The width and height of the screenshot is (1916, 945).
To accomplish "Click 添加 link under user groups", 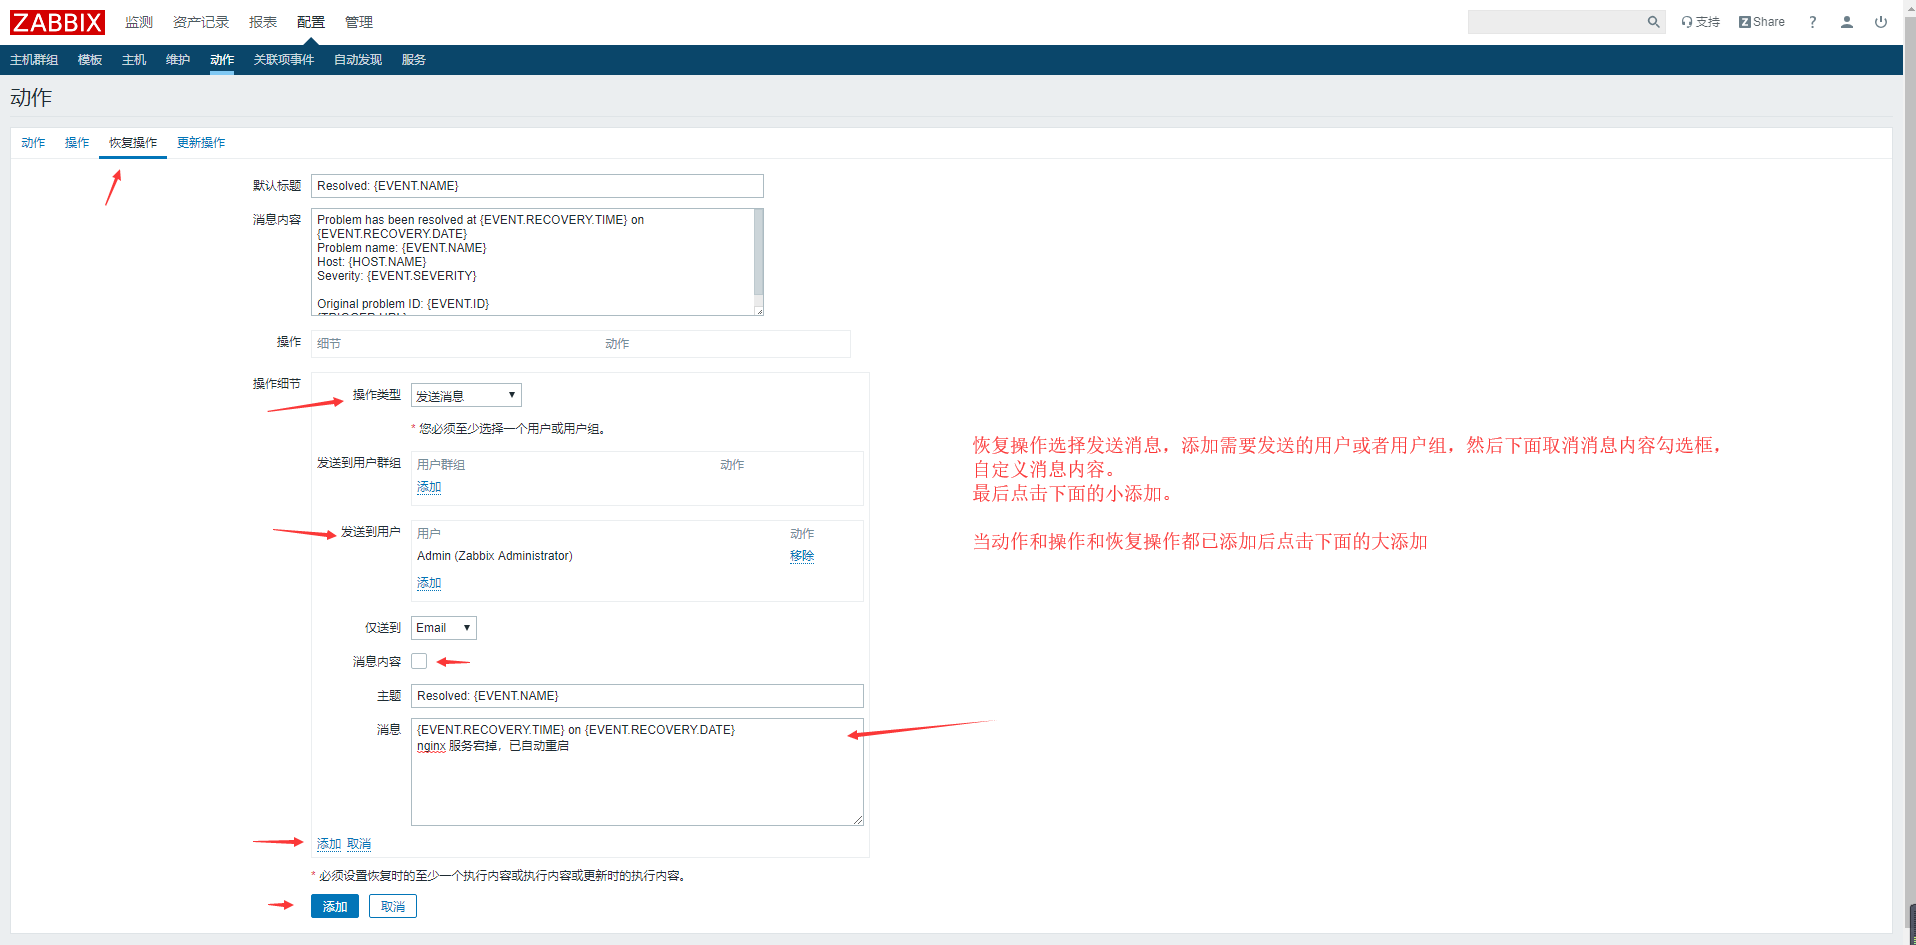I will point(429,487).
